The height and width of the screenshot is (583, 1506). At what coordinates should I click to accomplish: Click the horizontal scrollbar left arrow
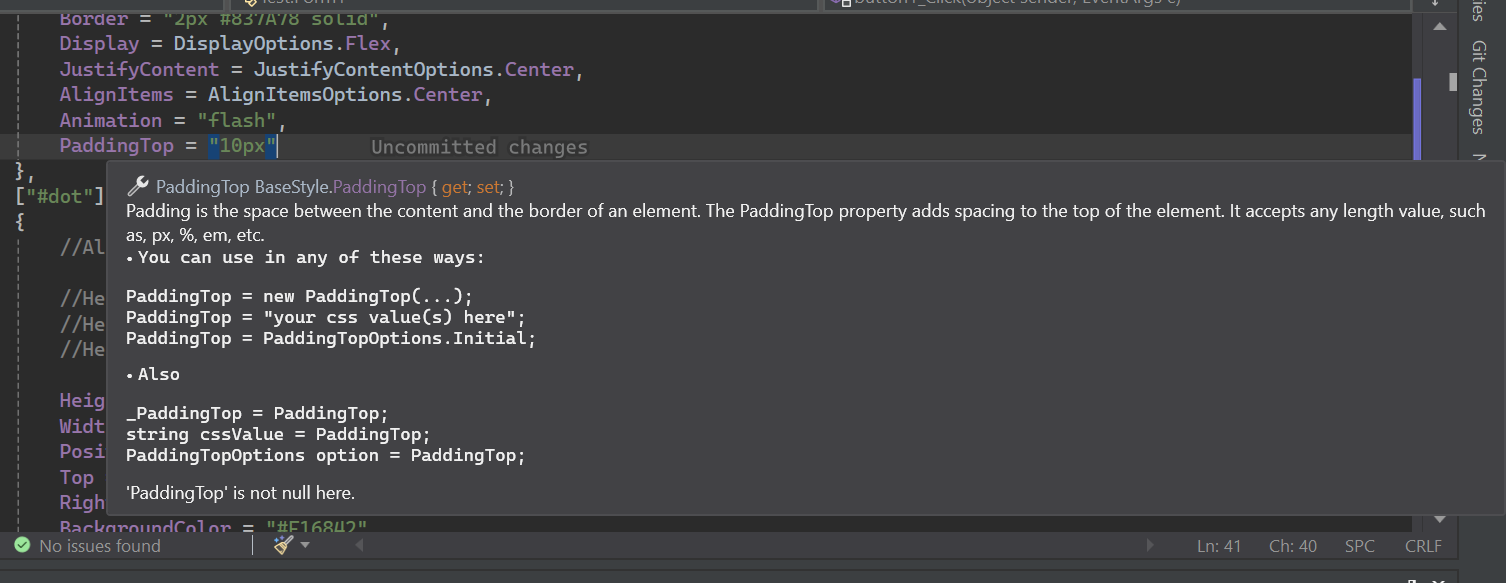pos(359,546)
